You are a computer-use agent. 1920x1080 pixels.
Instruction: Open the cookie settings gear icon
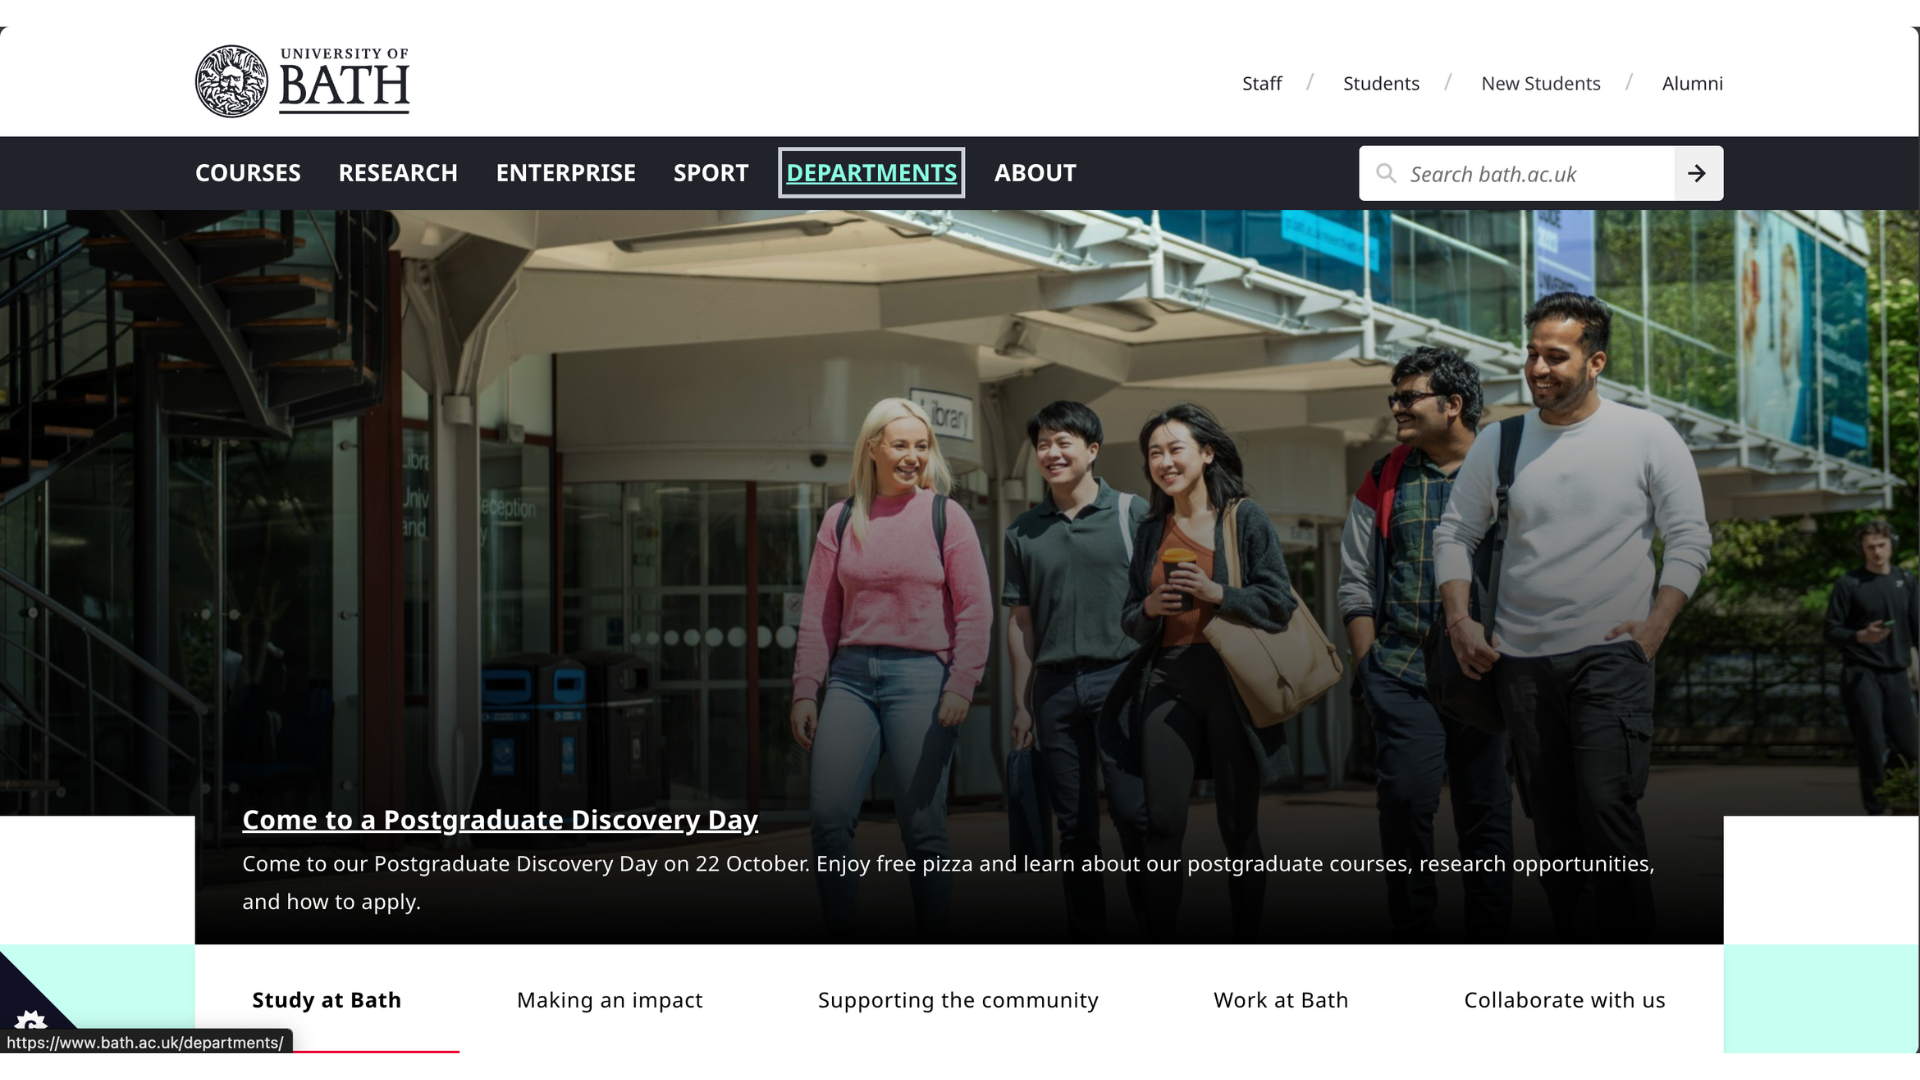tap(30, 1021)
